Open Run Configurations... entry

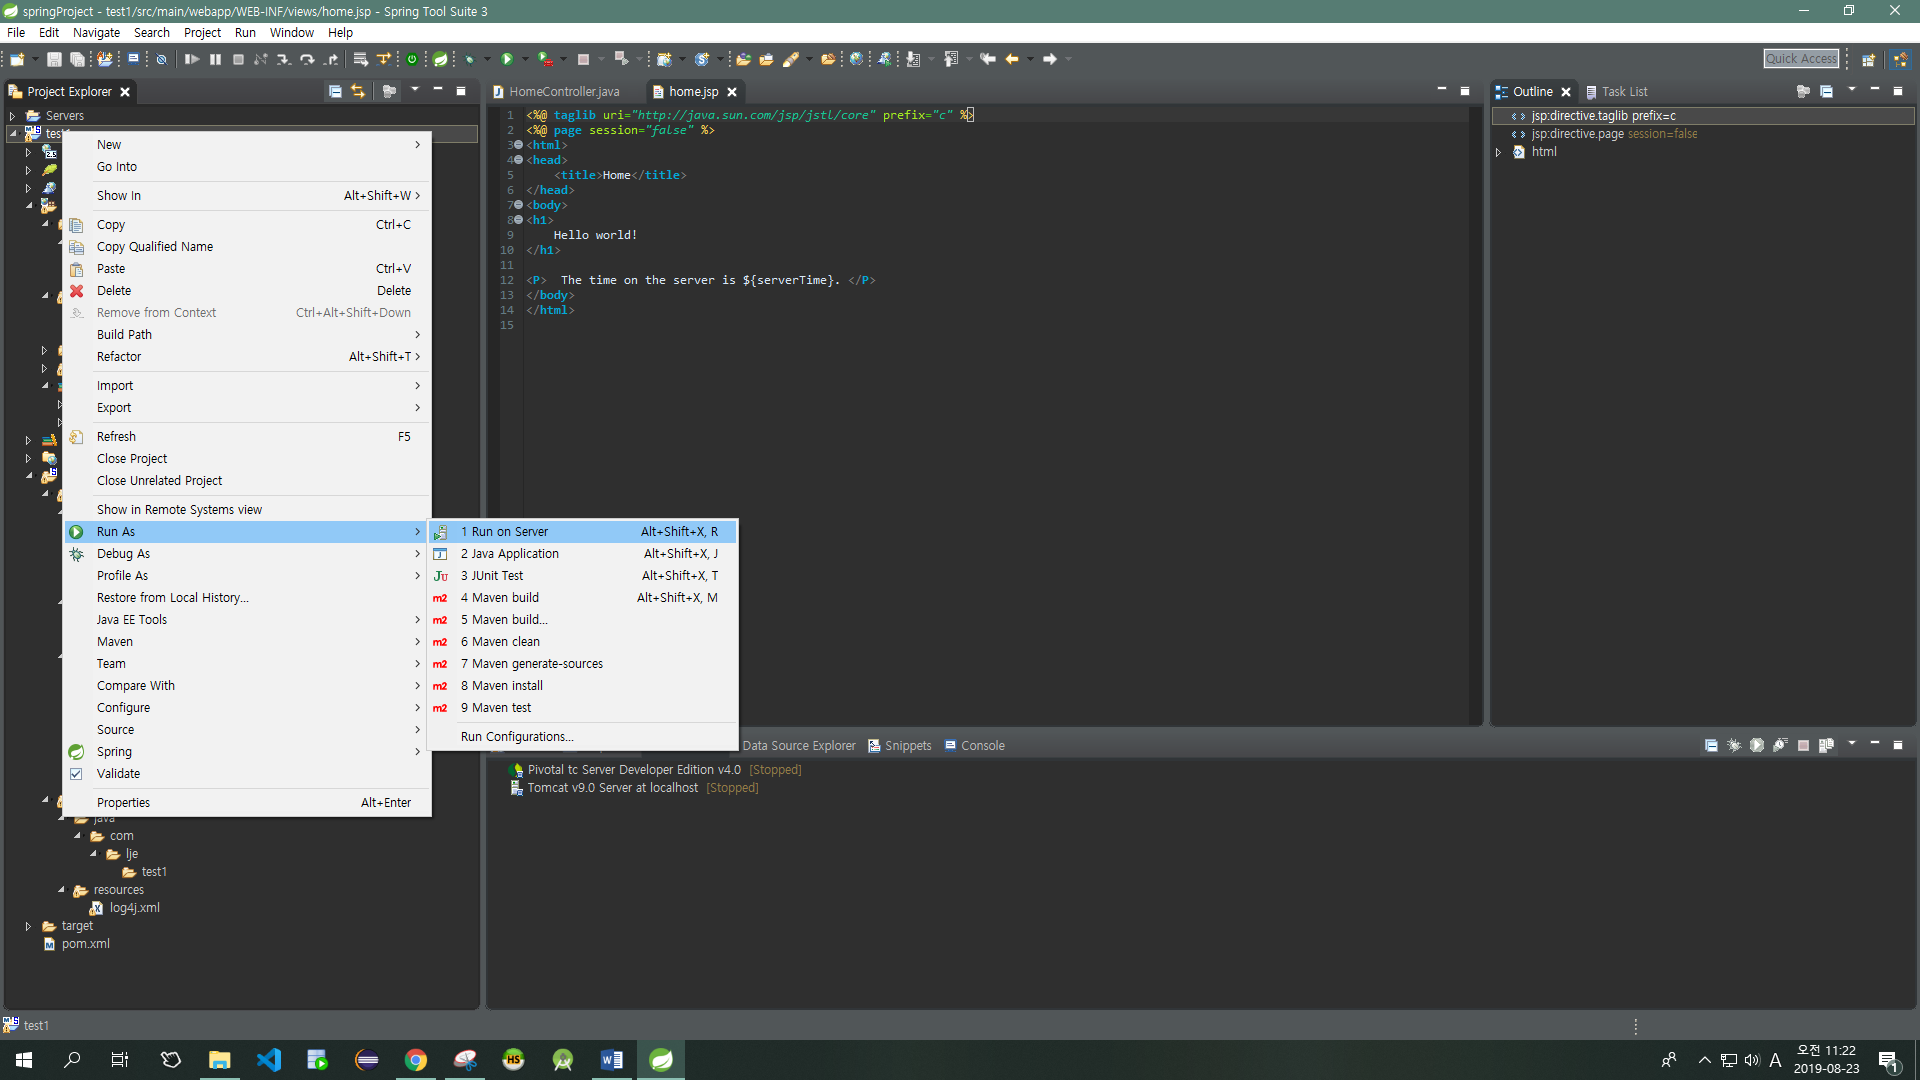click(x=517, y=737)
